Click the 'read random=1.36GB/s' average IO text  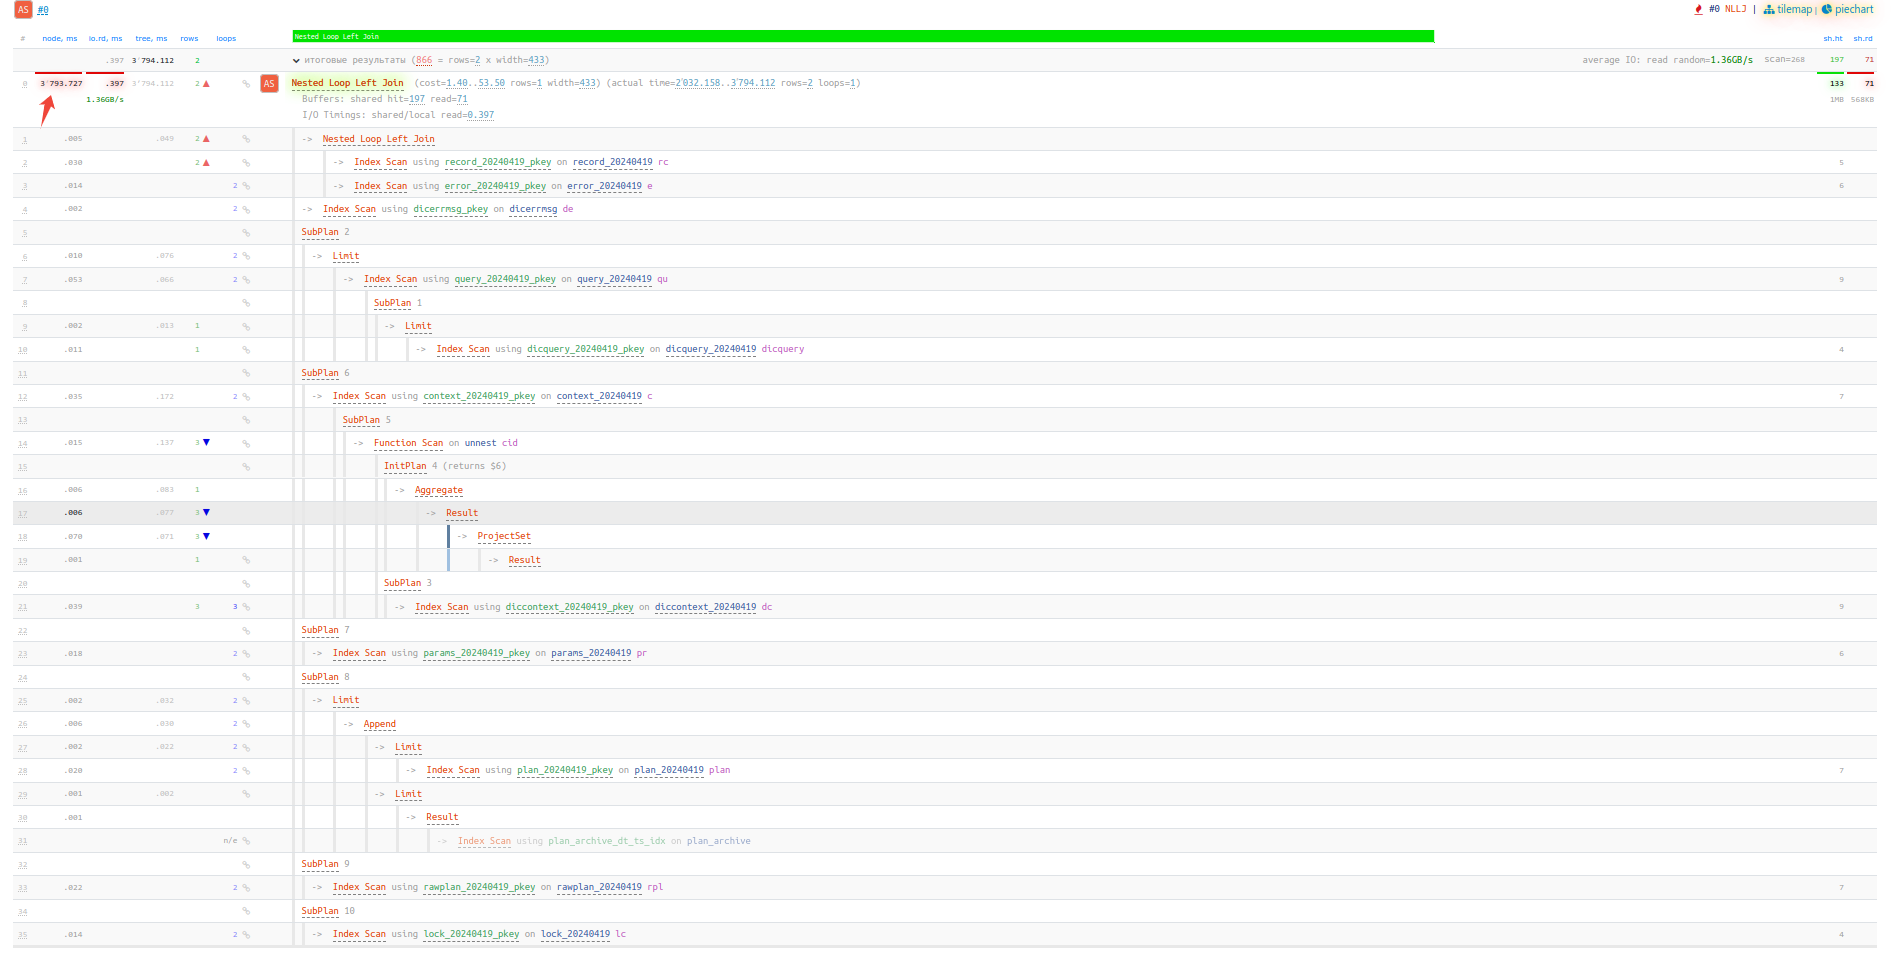pyautogui.click(x=1700, y=60)
